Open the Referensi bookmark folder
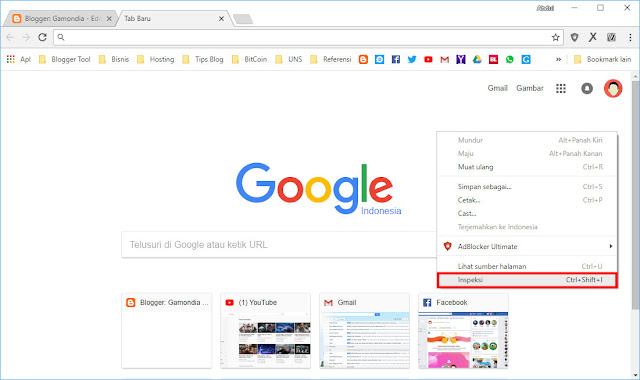This screenshot has width=640, height=380. (331, 59)
